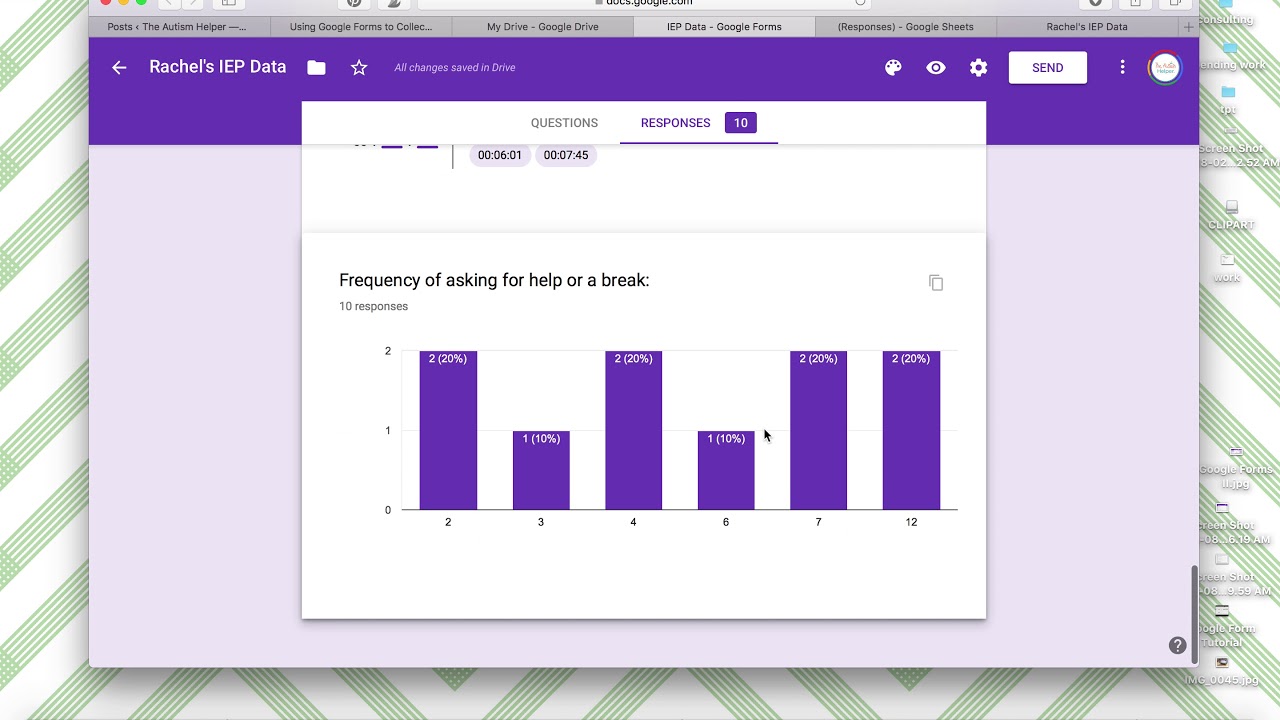This screenshot has width=1280, height=720.
Task: Click the bar for value 3
Action: 541,470
